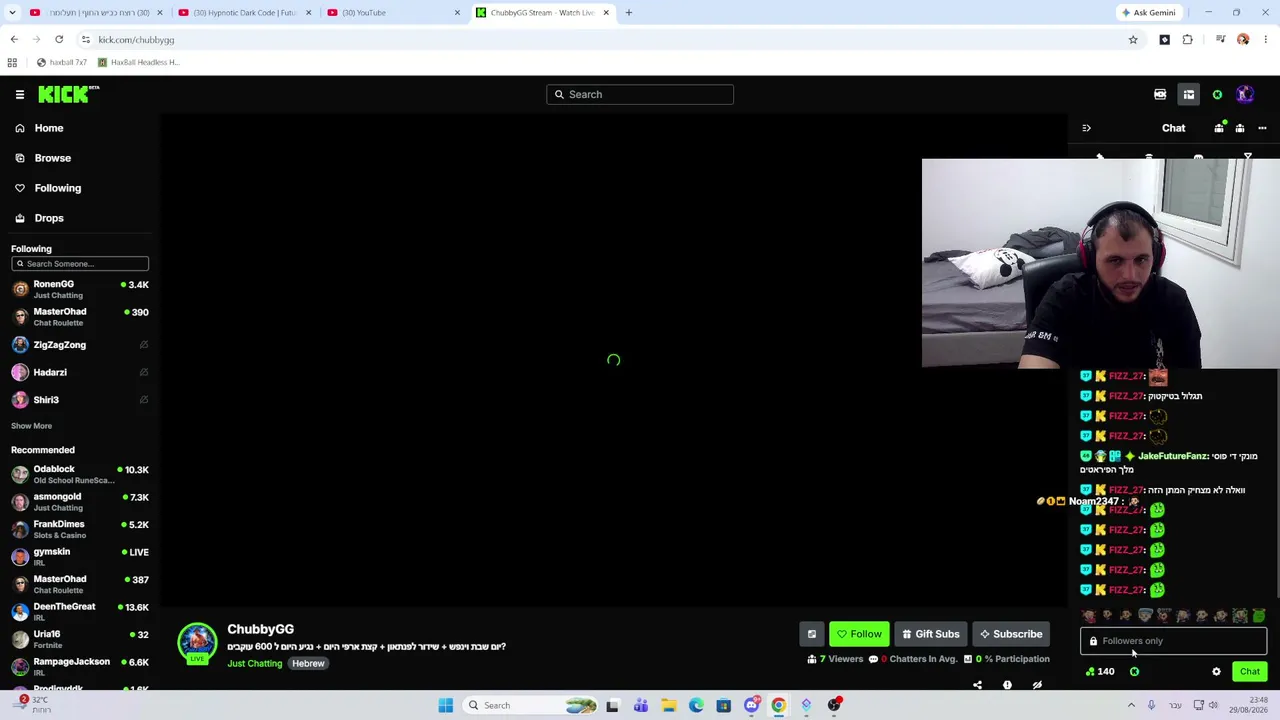Open a new browser tab
The height and width of the screenshot is (720, 1280).
[628, 13]
